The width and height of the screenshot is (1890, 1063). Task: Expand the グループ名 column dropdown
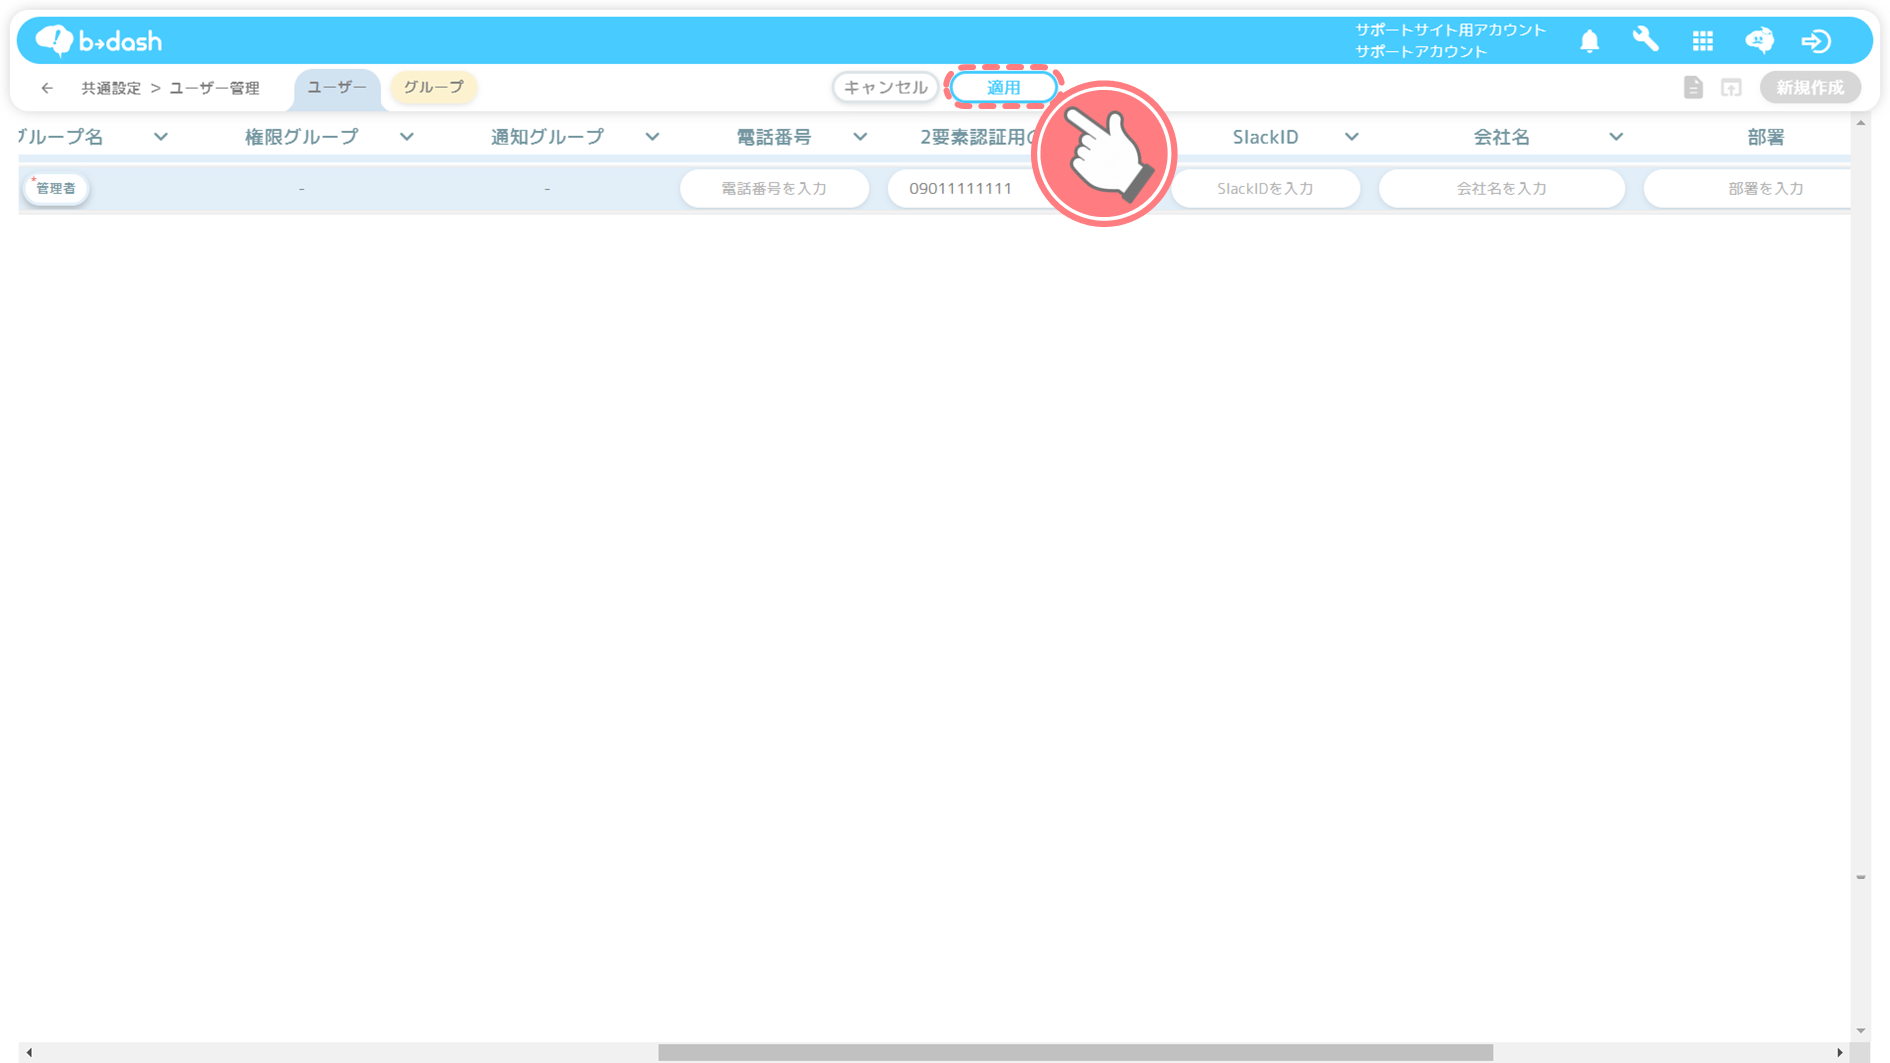(161, 137)
